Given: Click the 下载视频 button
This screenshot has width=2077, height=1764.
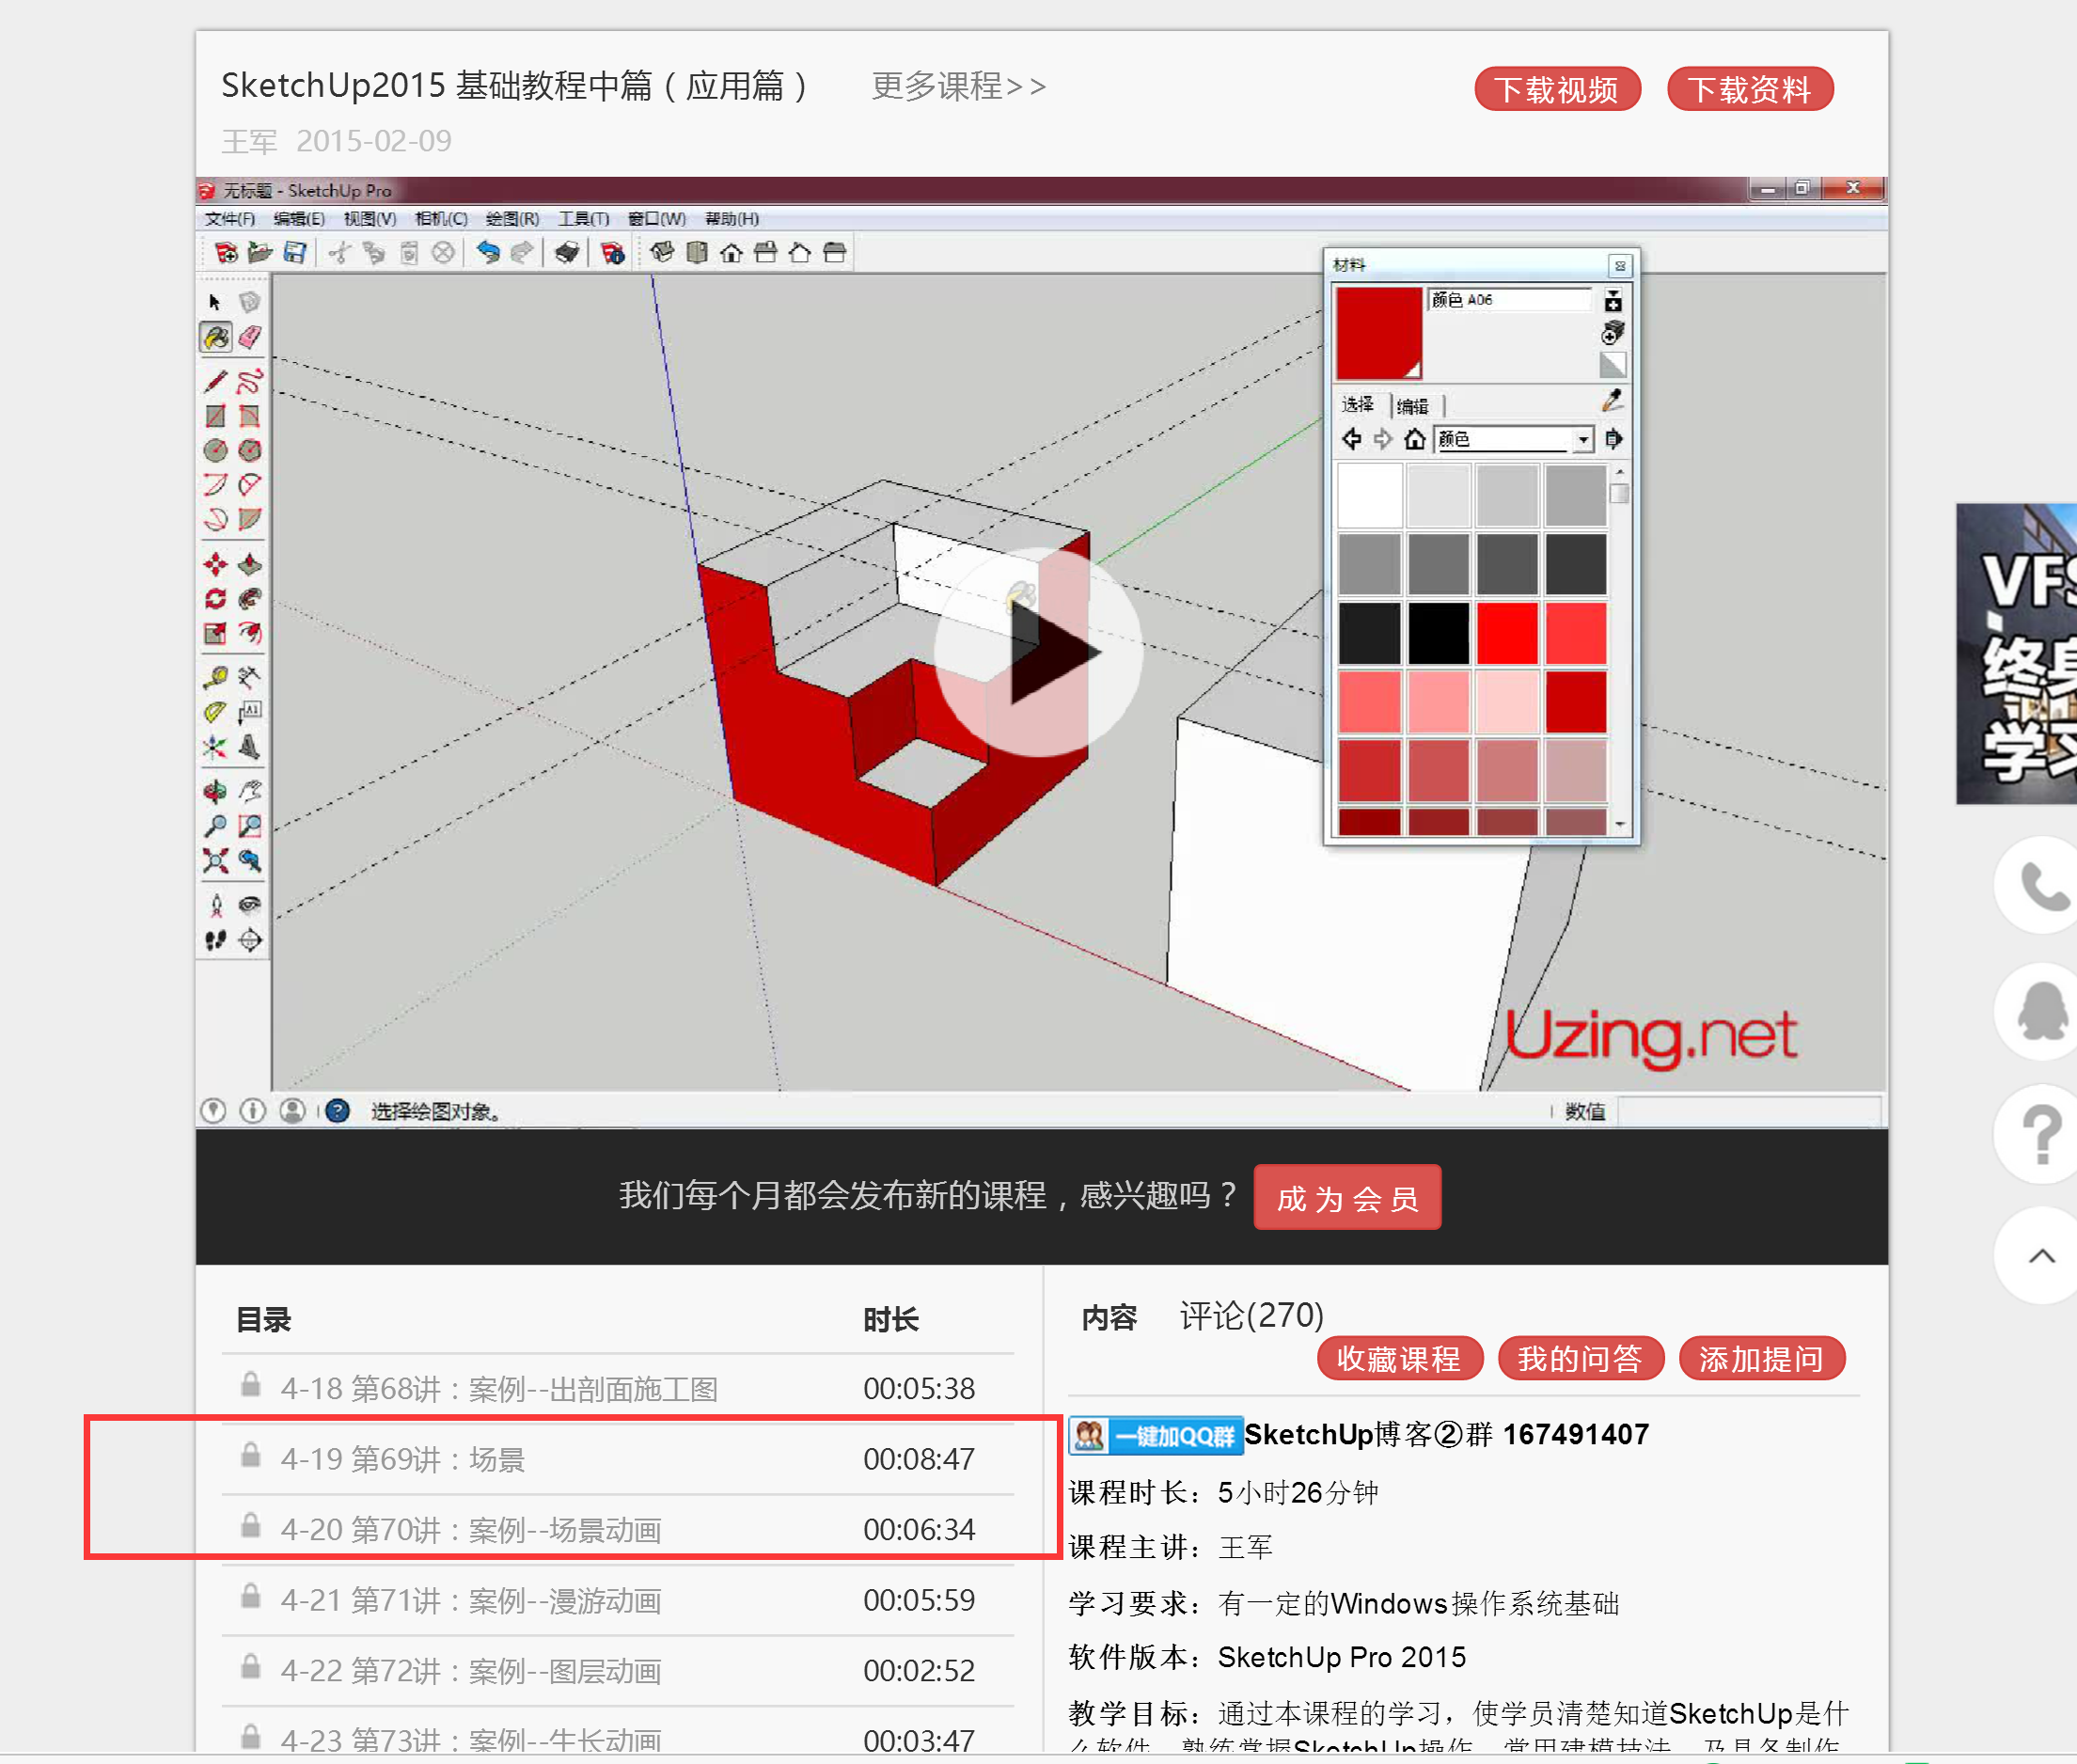Looking at the screenshot, I should coord(1557,90).
